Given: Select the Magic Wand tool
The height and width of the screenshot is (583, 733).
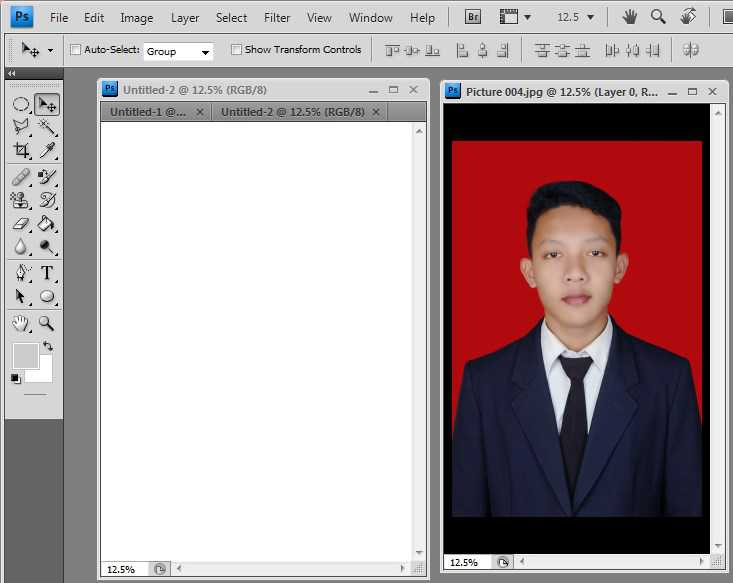Looking at the screenshot, I should 47,127.
